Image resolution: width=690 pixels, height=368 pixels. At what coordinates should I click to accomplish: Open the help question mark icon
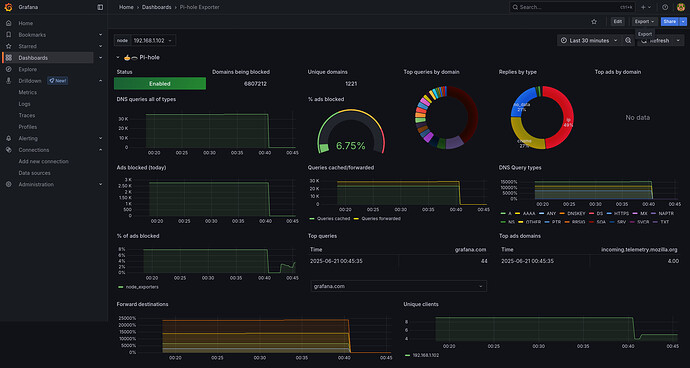(665, 7)
